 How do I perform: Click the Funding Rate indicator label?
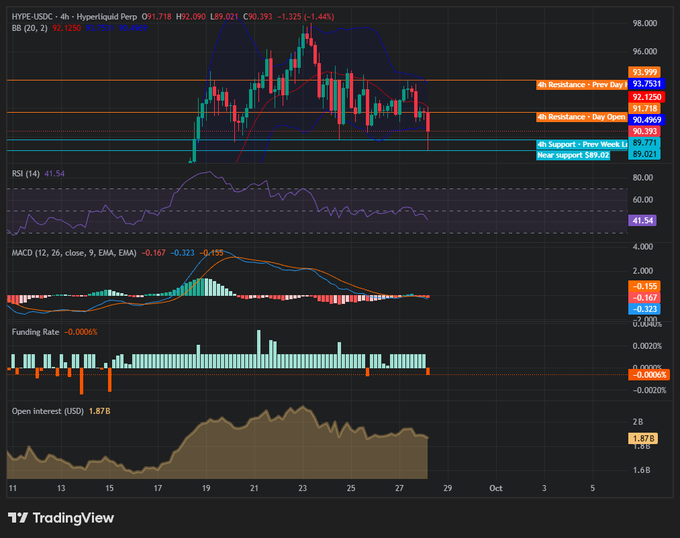pyautogui.click(x=35, y=332)
